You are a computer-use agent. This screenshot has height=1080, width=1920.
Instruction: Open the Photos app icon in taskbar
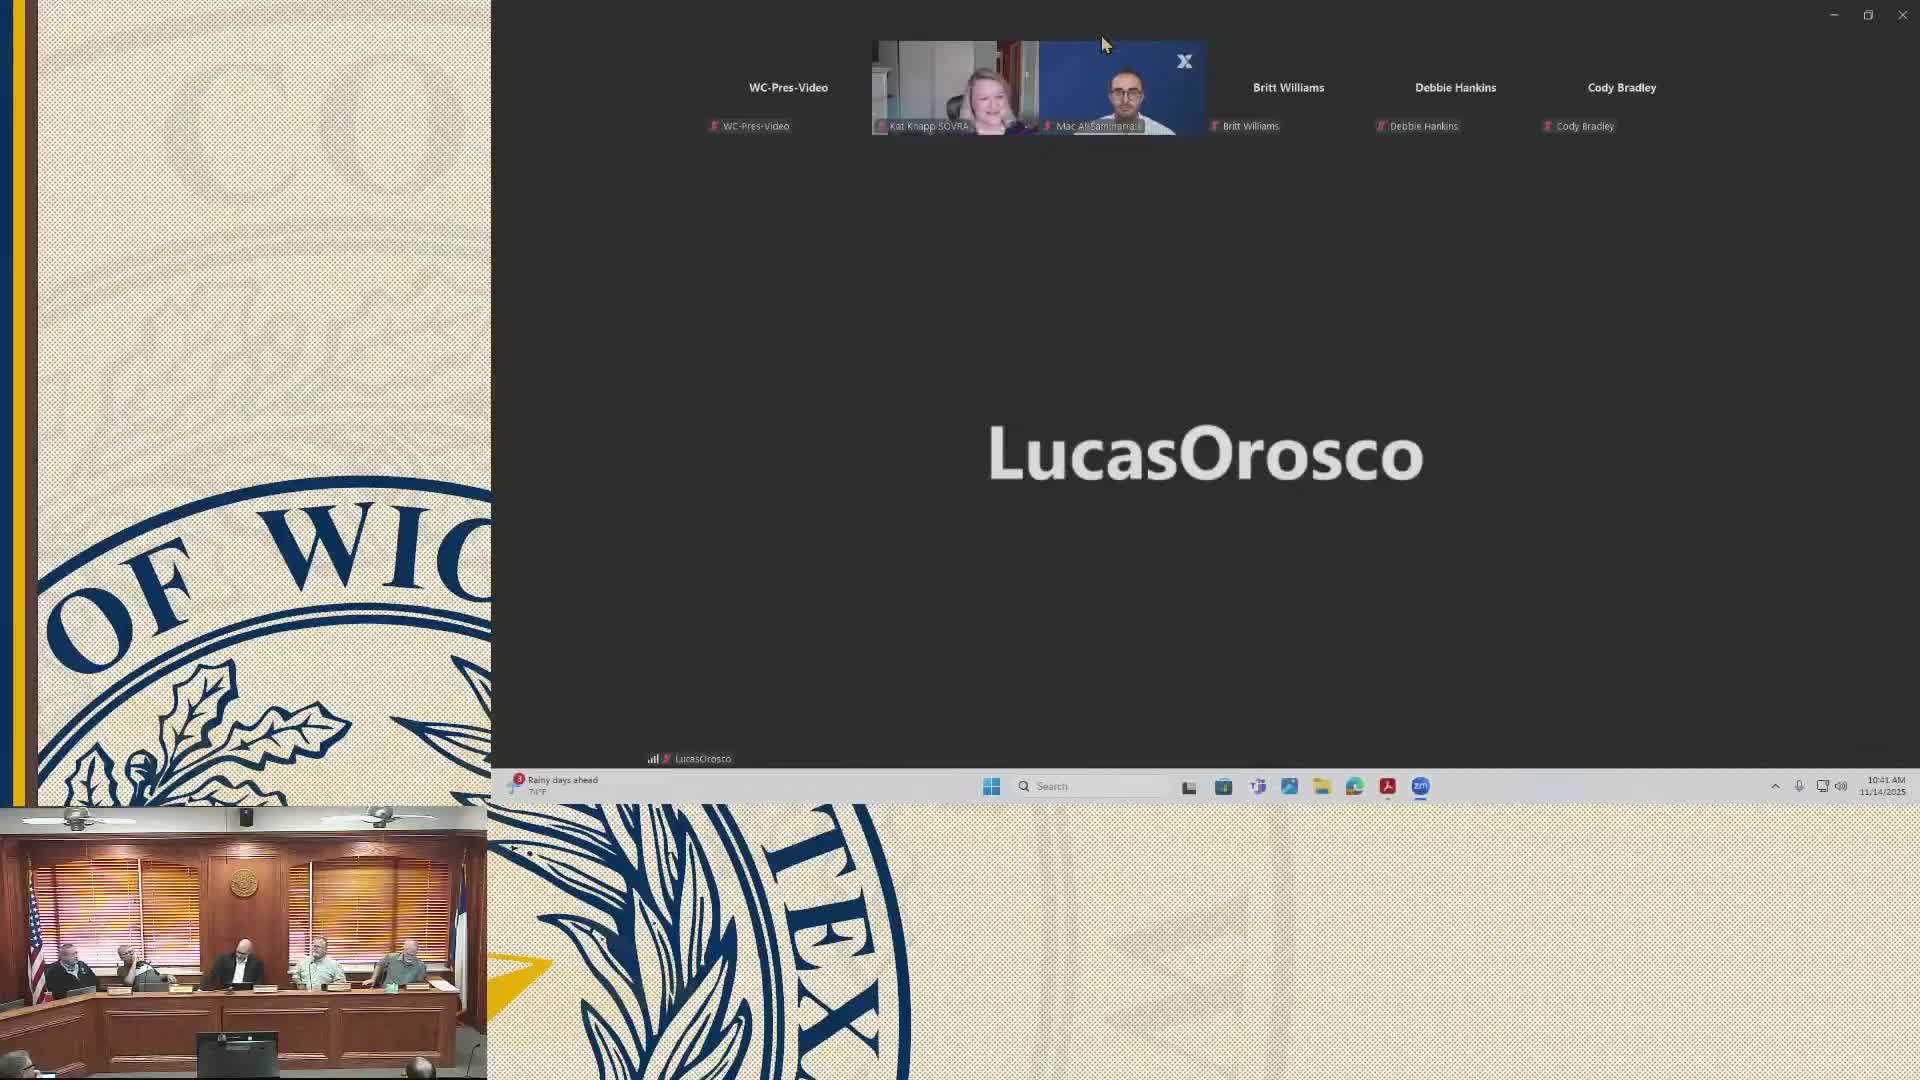coord(1289,787)
